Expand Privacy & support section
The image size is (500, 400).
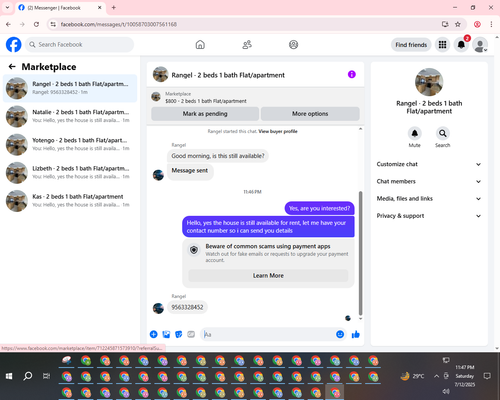429,216
